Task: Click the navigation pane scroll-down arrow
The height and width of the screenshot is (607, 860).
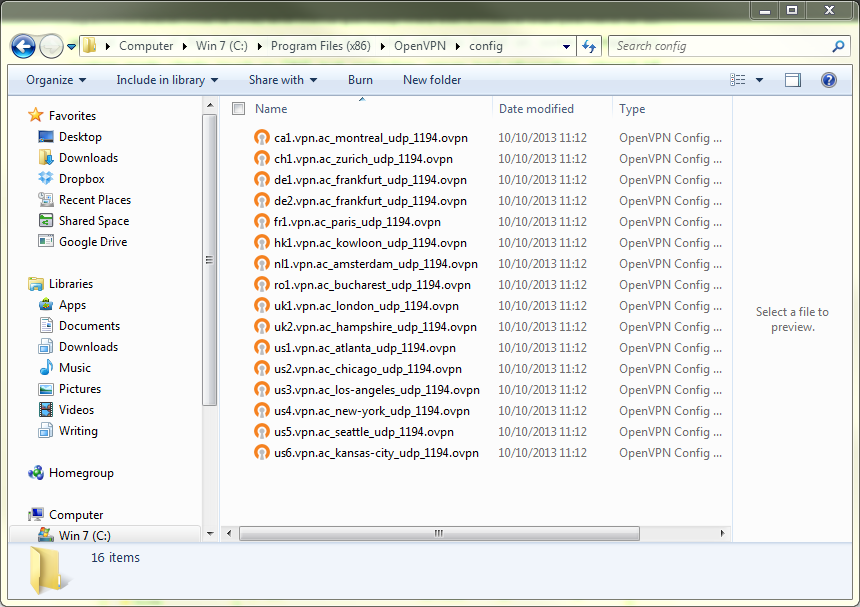Action: tap(210, 533)
